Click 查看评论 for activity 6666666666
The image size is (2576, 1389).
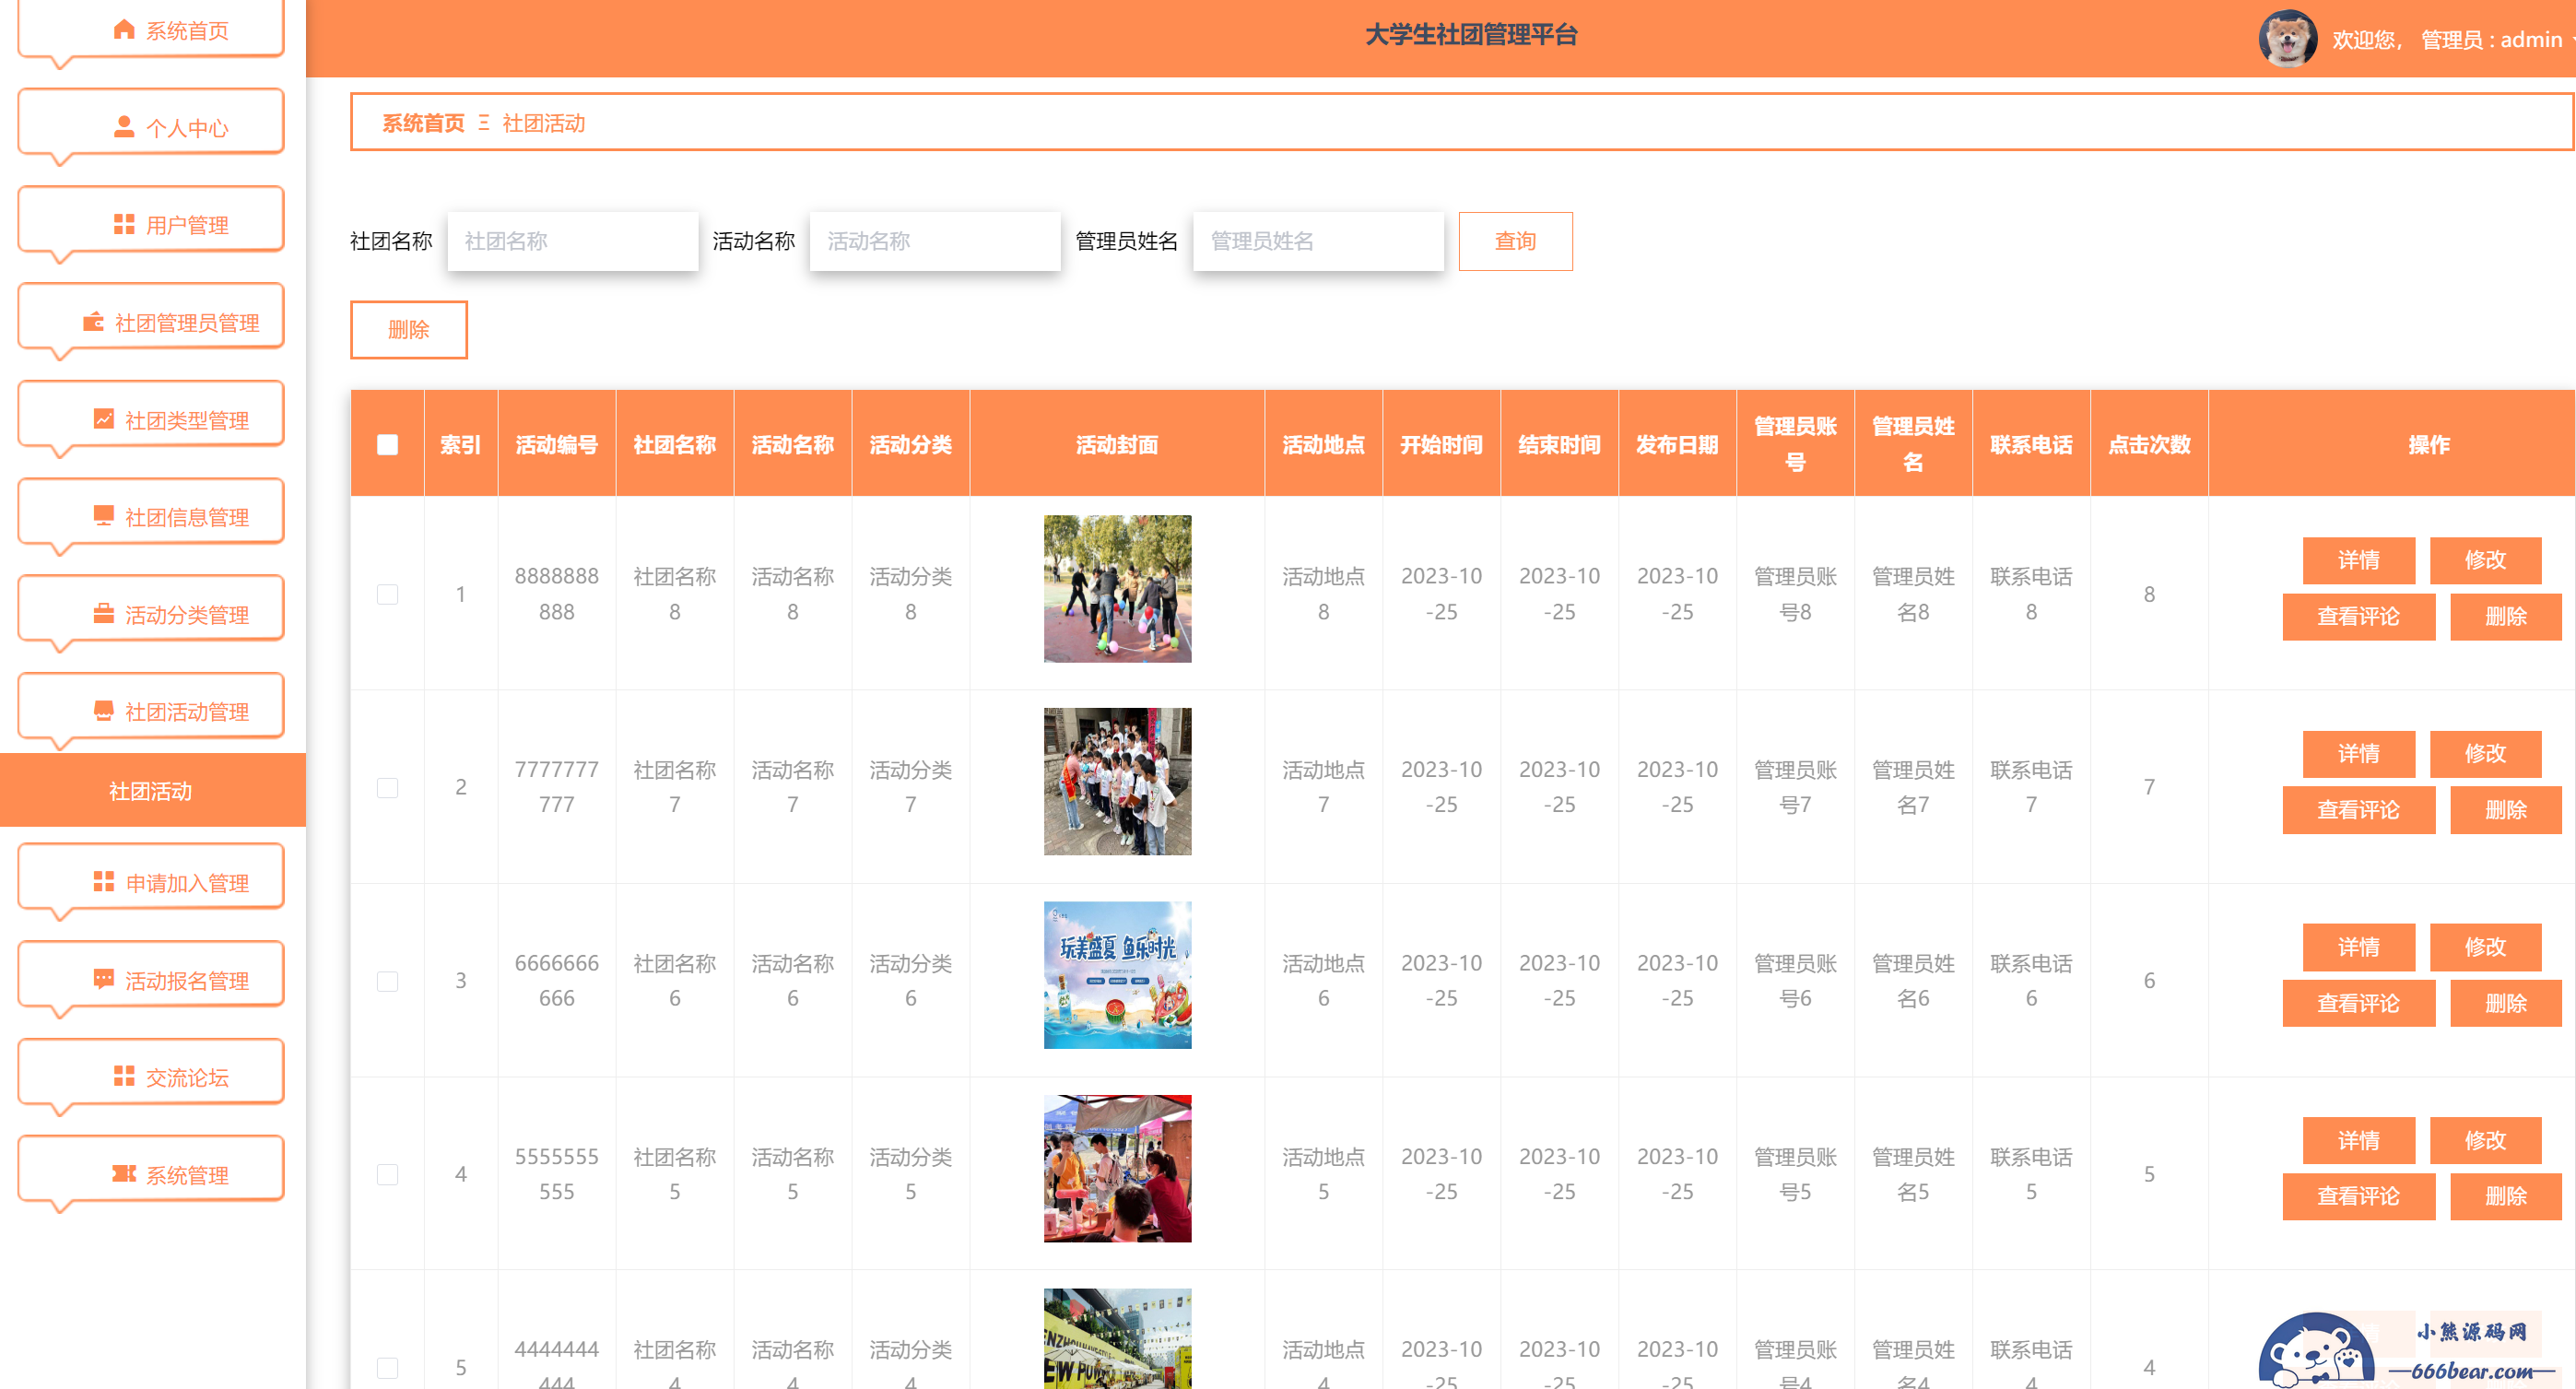[2358, 1003]
